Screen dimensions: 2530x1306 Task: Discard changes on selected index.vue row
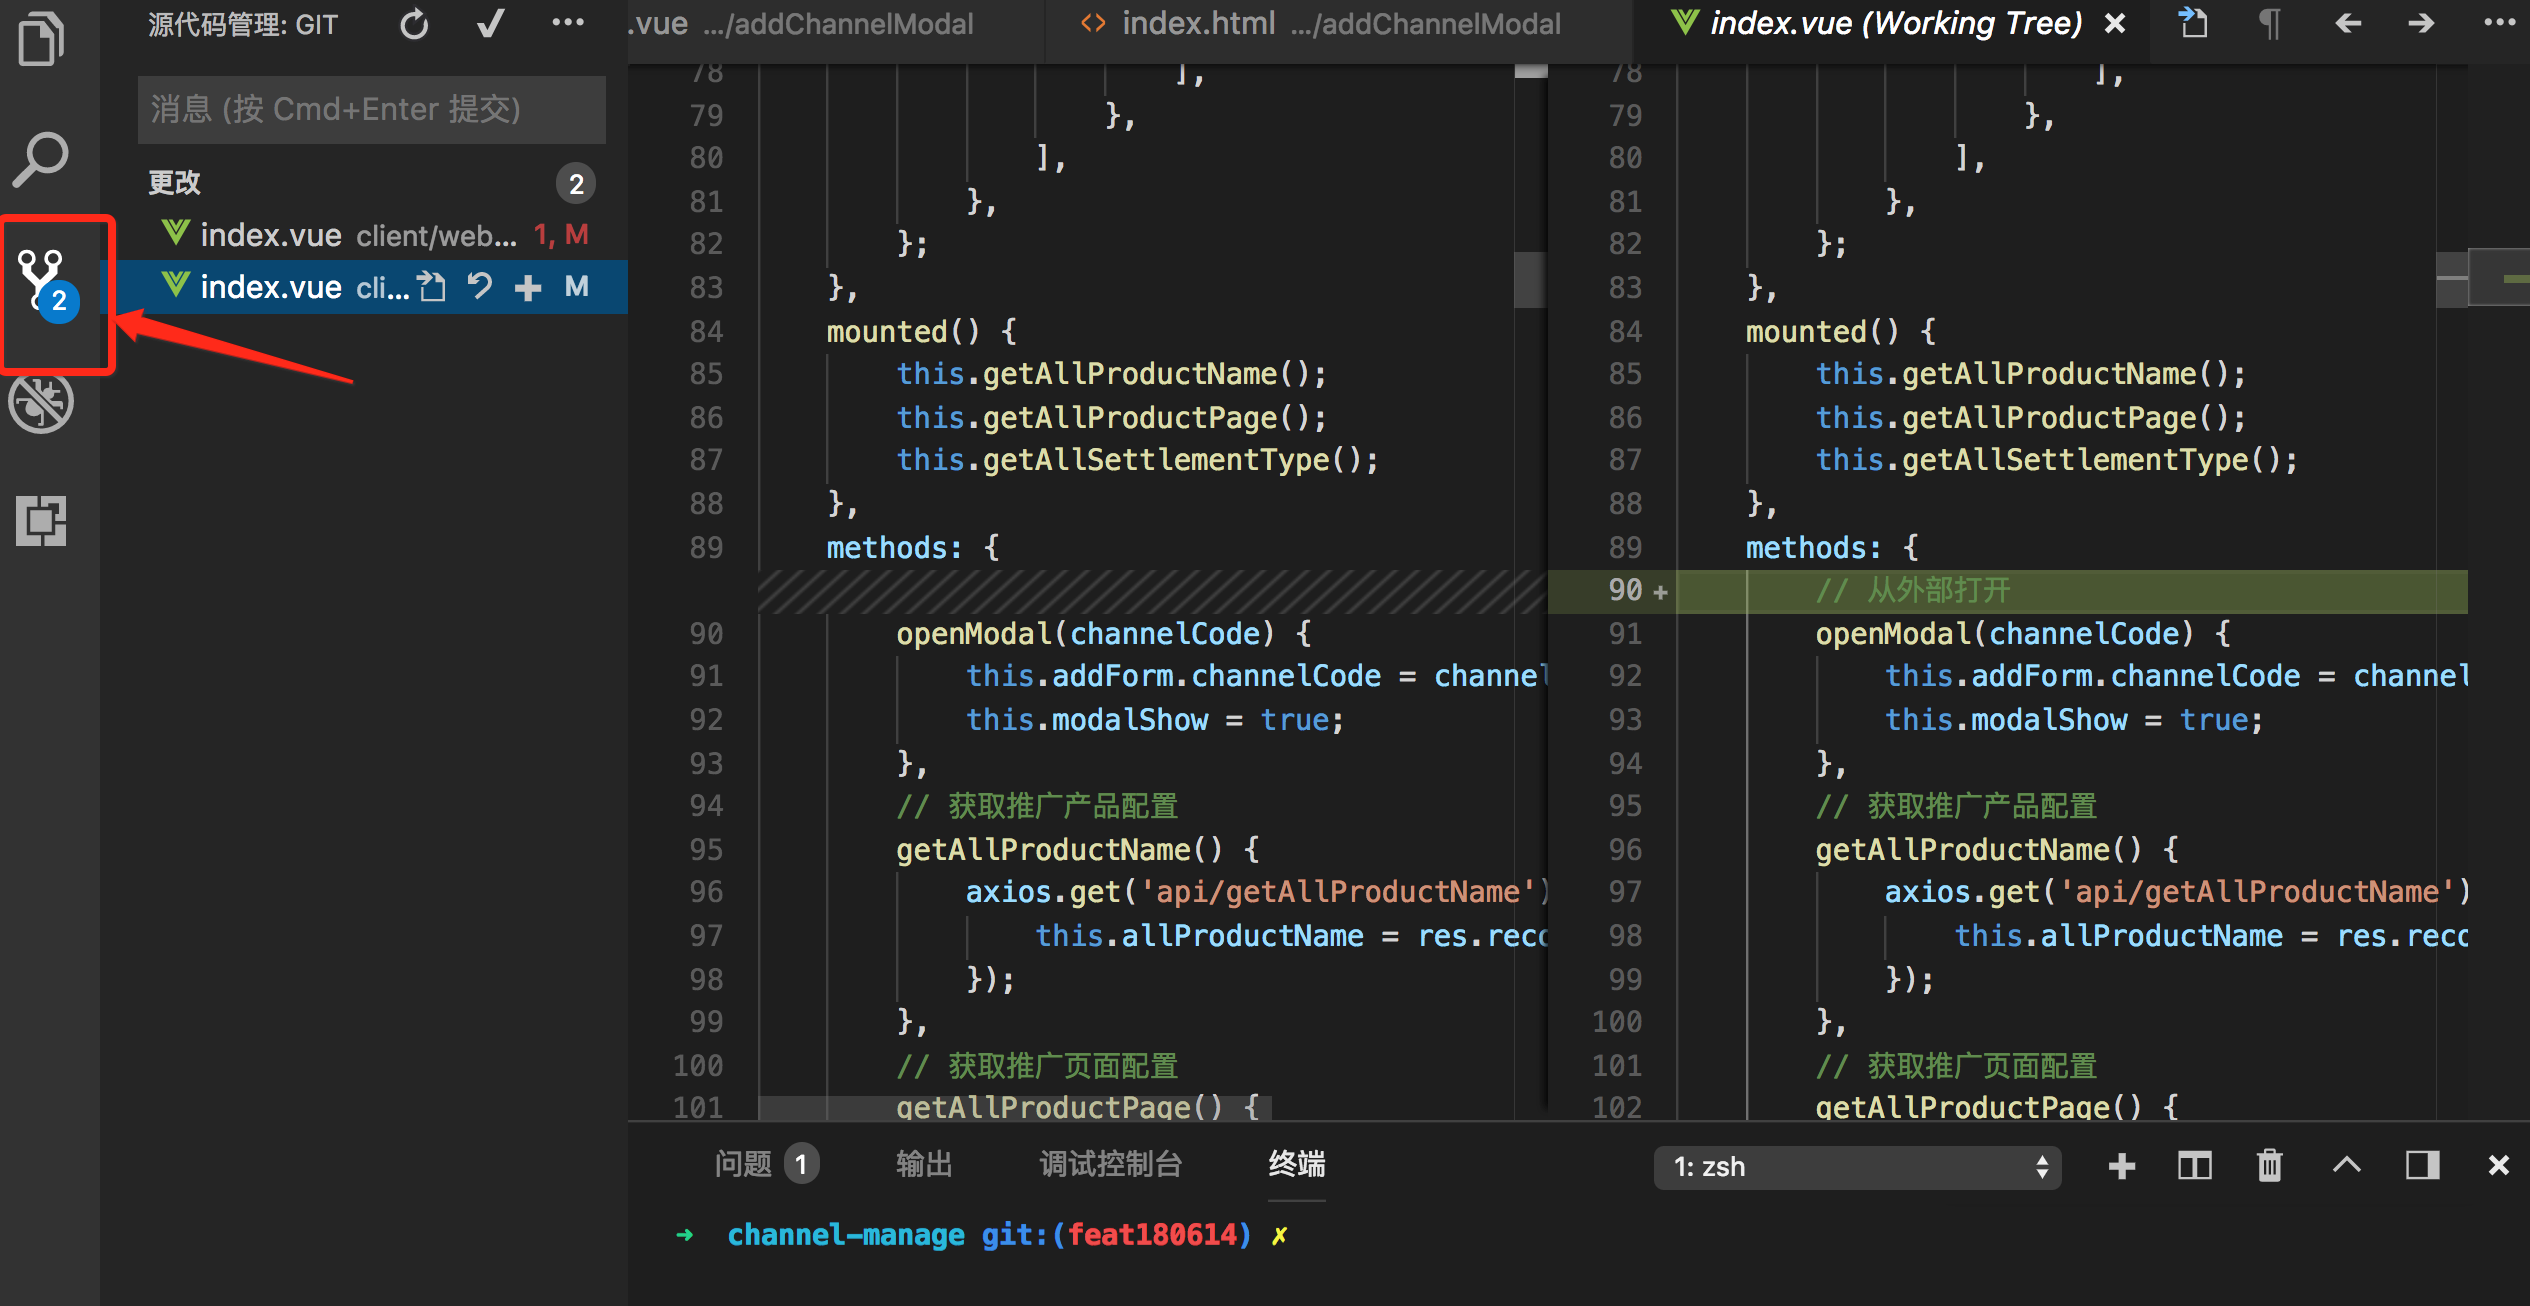(480, 287)
